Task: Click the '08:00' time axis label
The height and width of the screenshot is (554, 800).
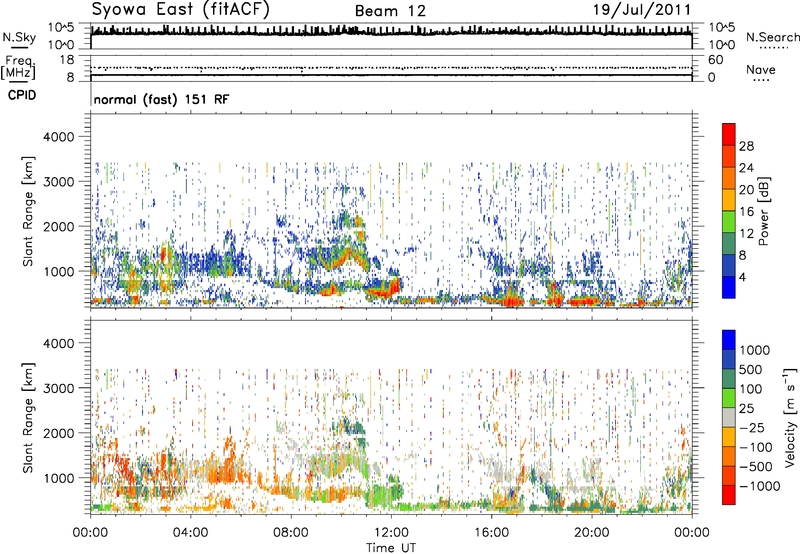Action: (x=290, y=533)
